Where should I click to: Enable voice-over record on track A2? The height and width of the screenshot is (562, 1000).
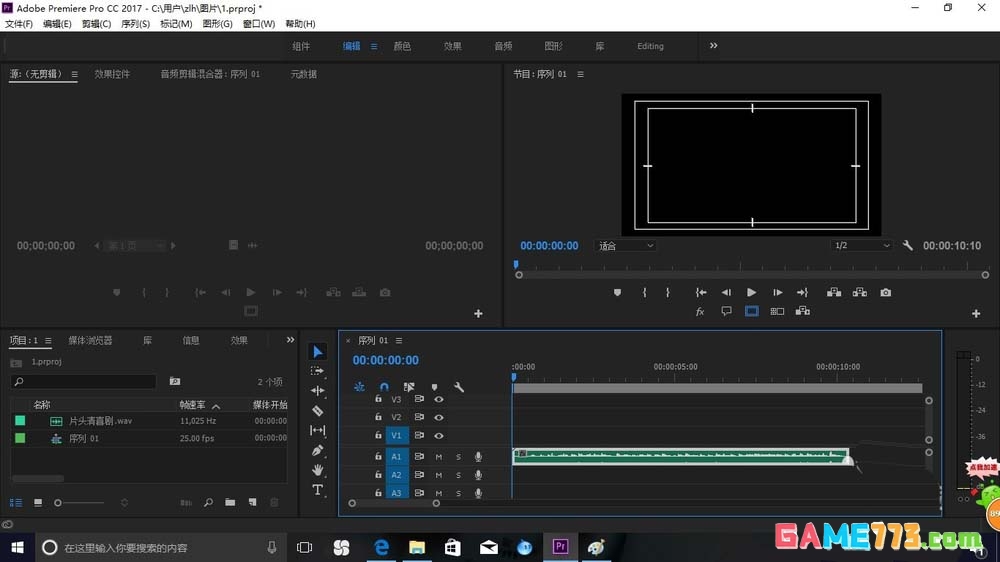pyautogui.click(x=478, y=475)
